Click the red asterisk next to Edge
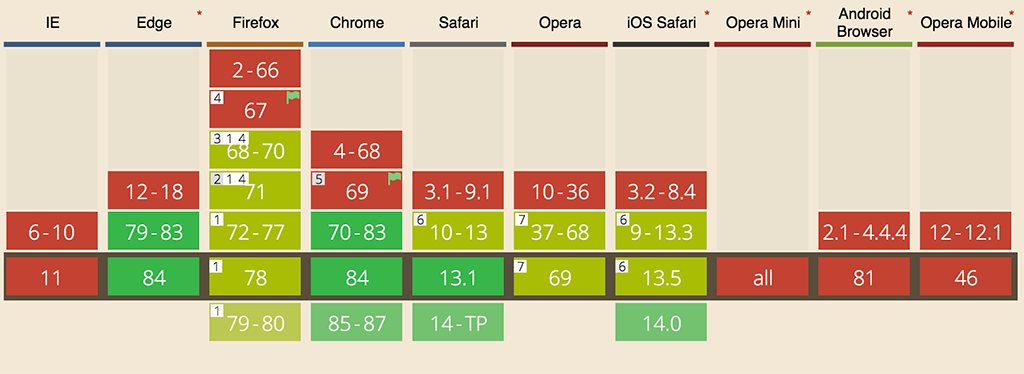Screen dimensions: 1024x374 point(199,13)
